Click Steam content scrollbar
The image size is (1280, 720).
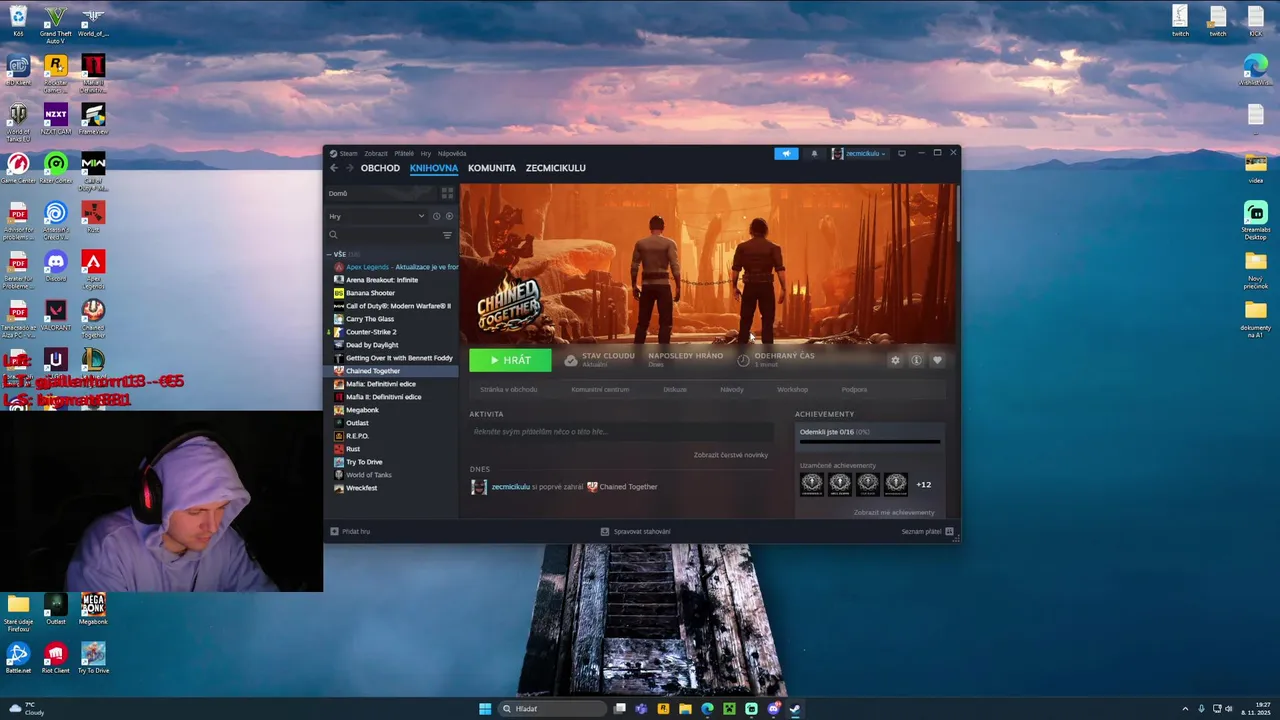coord(958,212)
